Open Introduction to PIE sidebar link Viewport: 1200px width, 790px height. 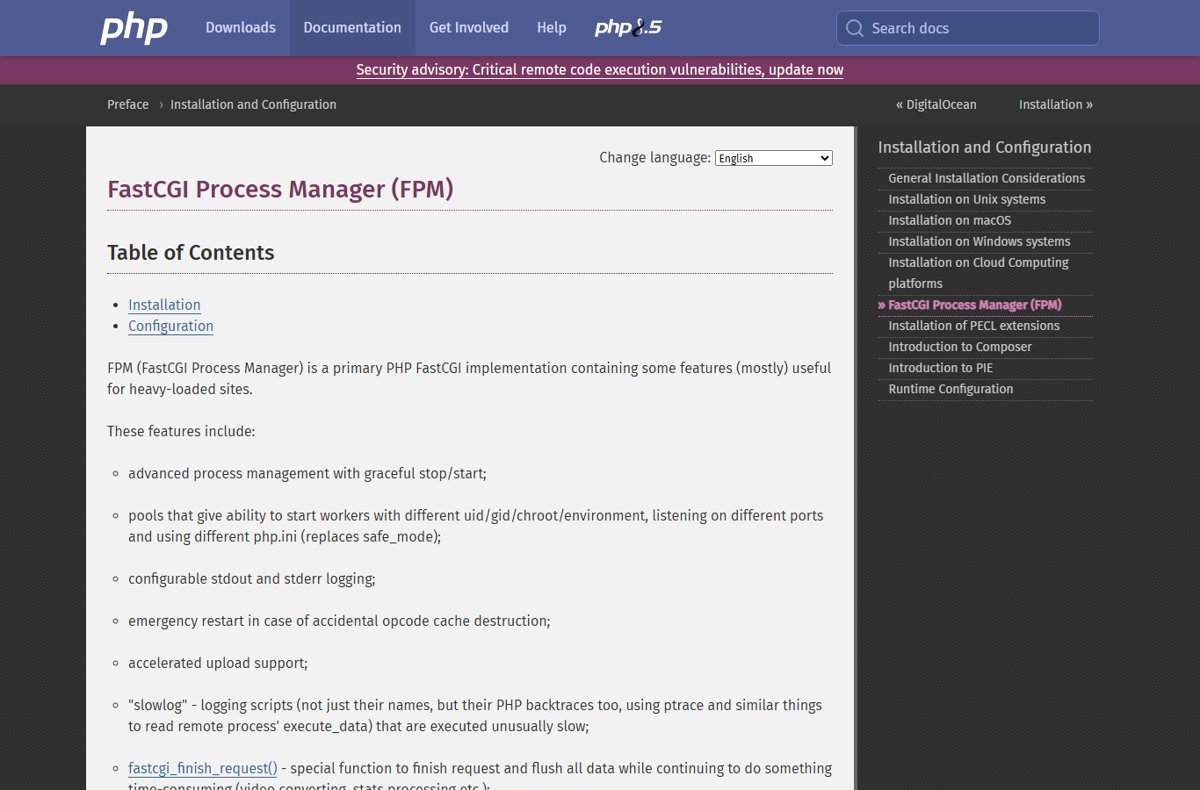tap(940, 368)
